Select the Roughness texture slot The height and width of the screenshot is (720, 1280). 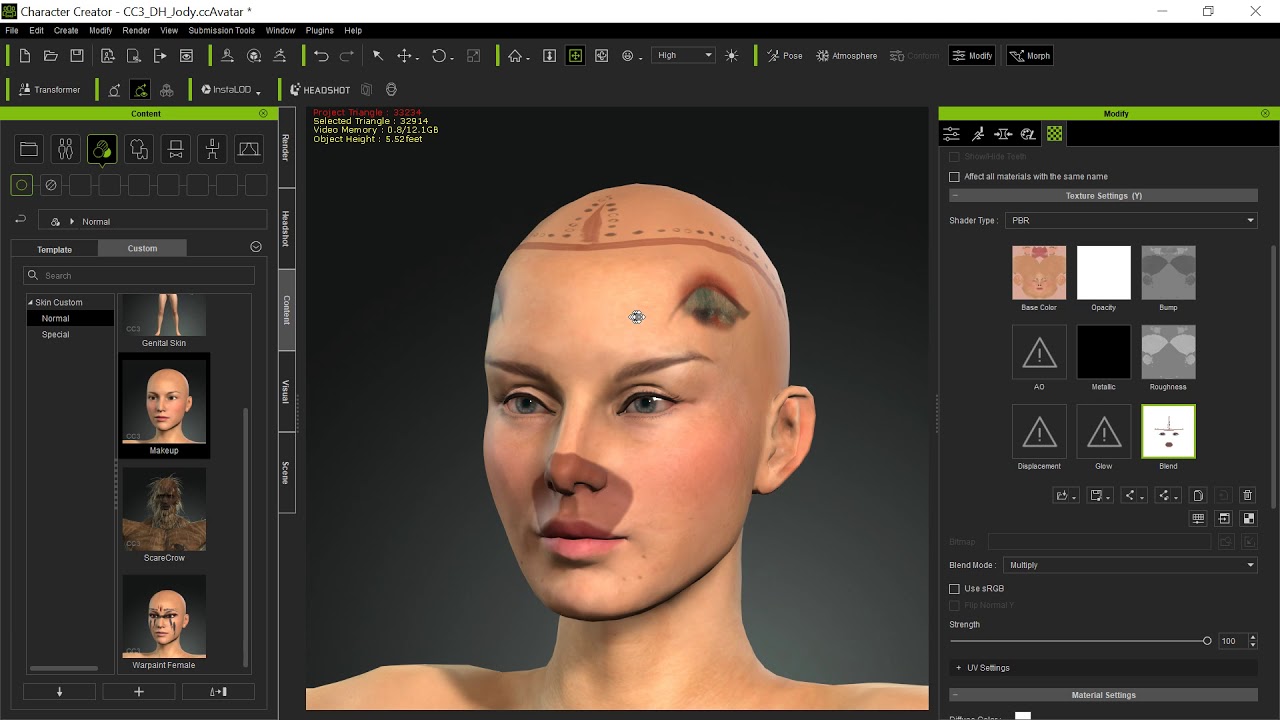1168,352
